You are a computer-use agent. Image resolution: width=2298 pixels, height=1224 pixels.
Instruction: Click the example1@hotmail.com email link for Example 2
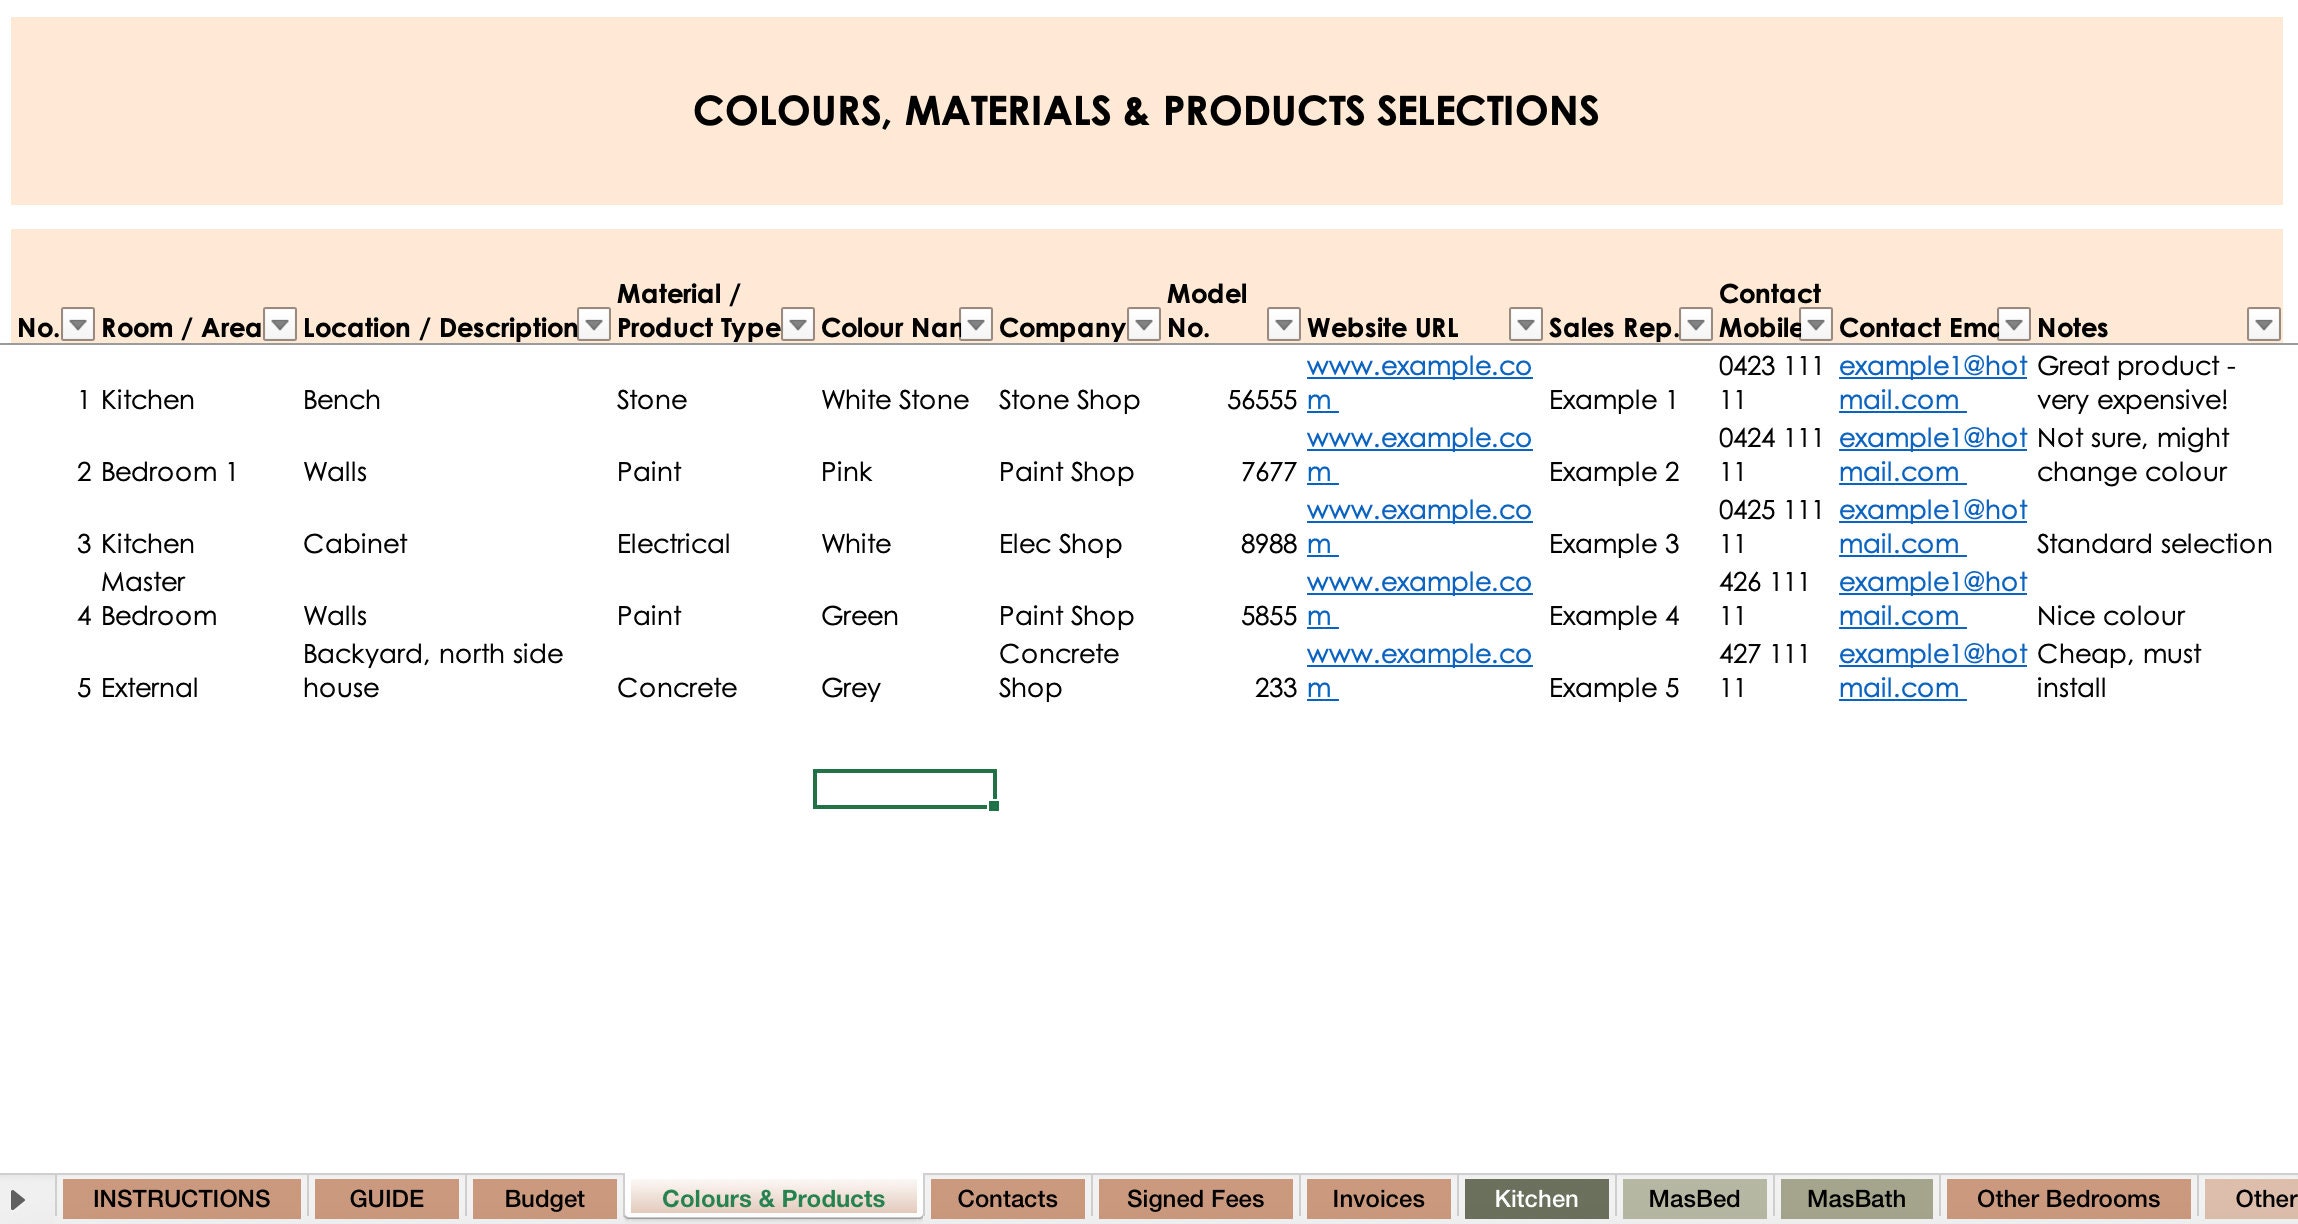(x=1931, y=455)
